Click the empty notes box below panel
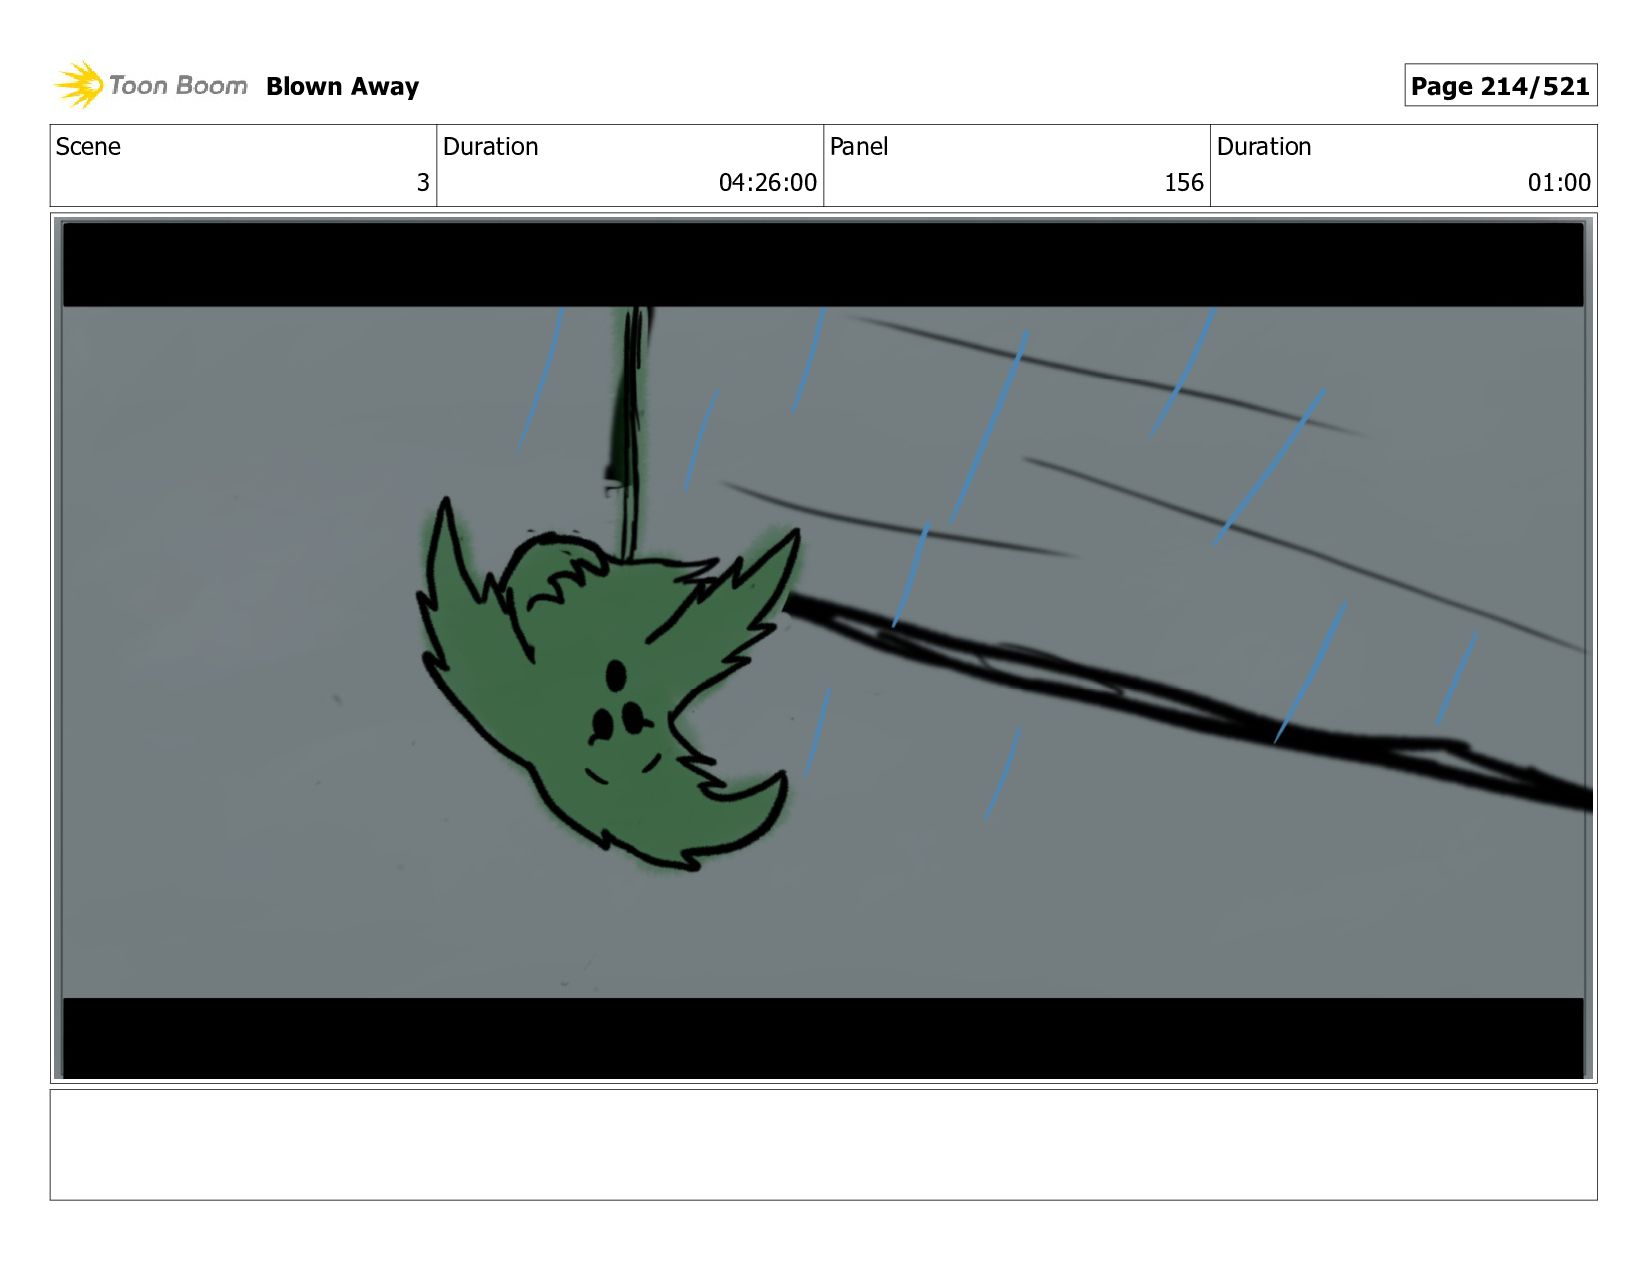1650x1275 pixels. pos(823,1145)
